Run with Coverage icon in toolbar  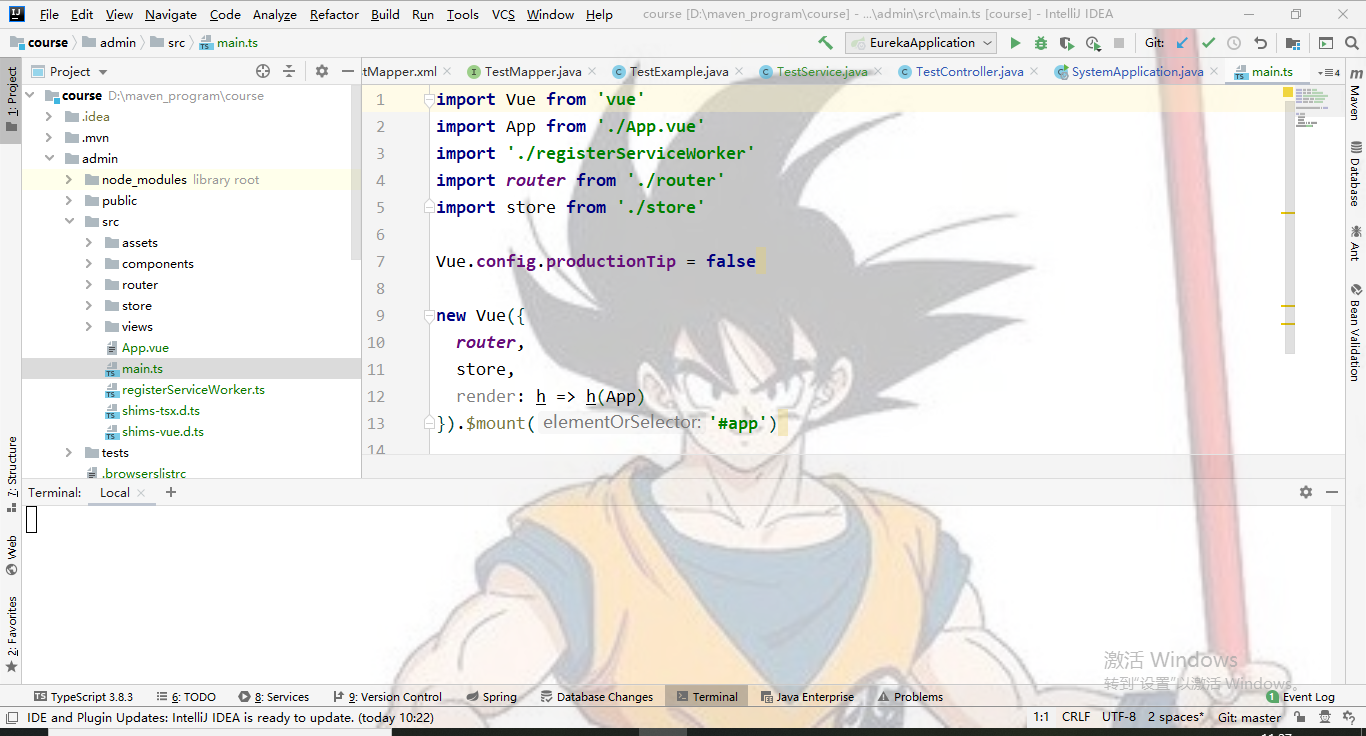tap(1067, 43)
